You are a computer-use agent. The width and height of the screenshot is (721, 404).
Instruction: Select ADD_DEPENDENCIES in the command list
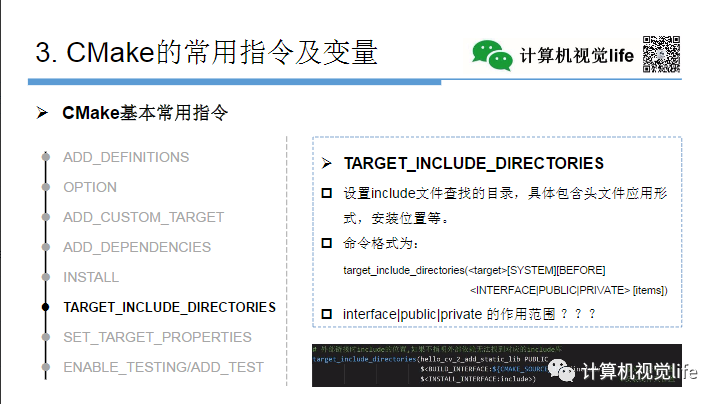[137, 247]
